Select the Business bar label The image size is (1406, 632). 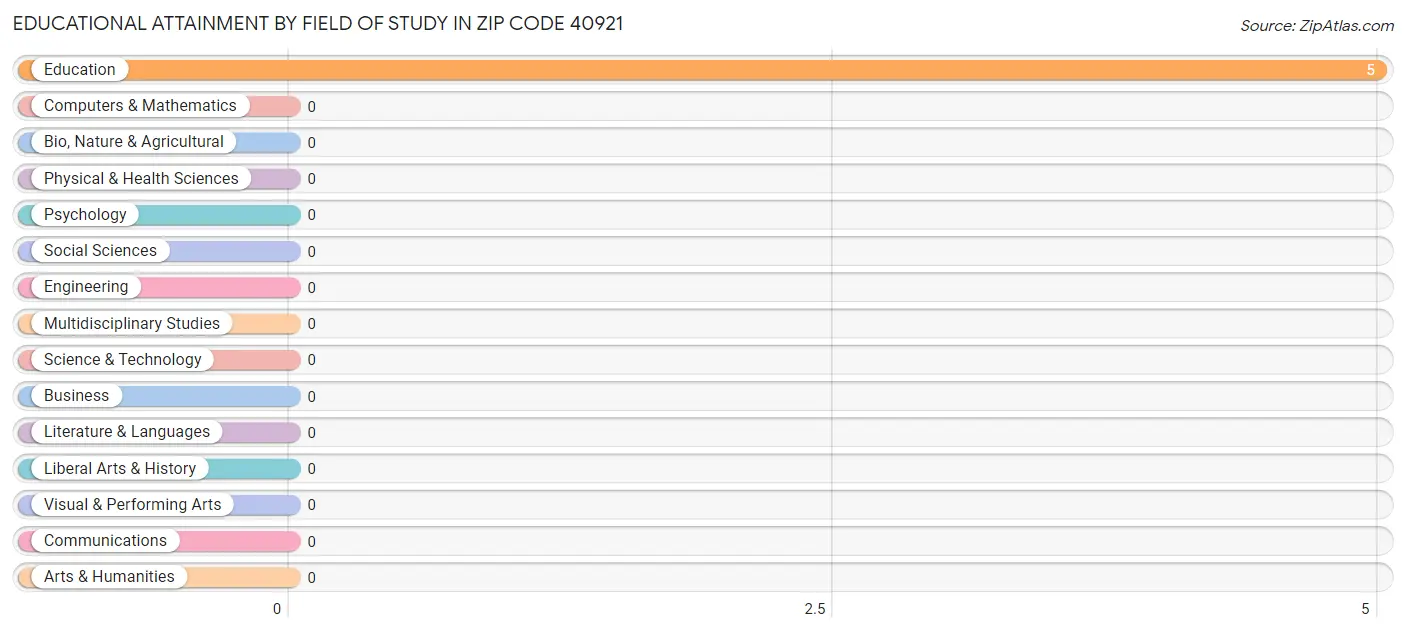[x=76, y=395]
